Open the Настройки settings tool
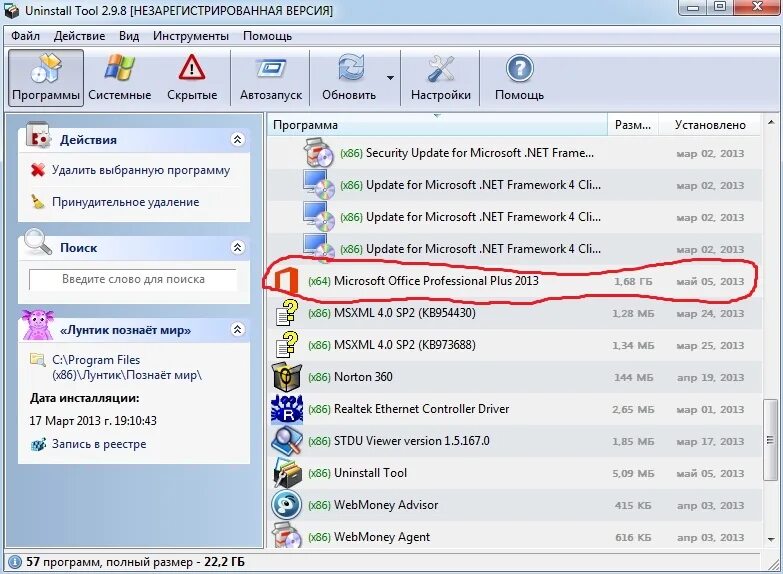Screen dimensions: 783x574 pyautogui.click(x=440, y=77)
